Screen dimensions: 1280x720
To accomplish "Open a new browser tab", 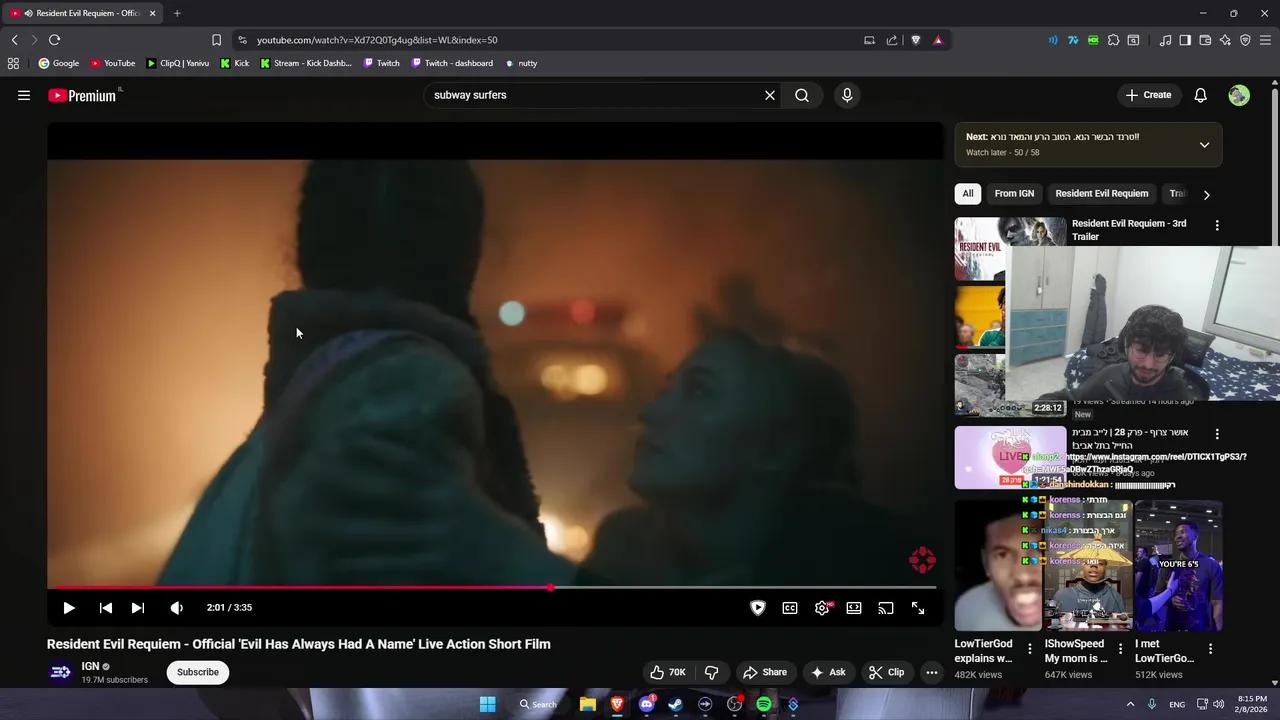I will (177, 13).
